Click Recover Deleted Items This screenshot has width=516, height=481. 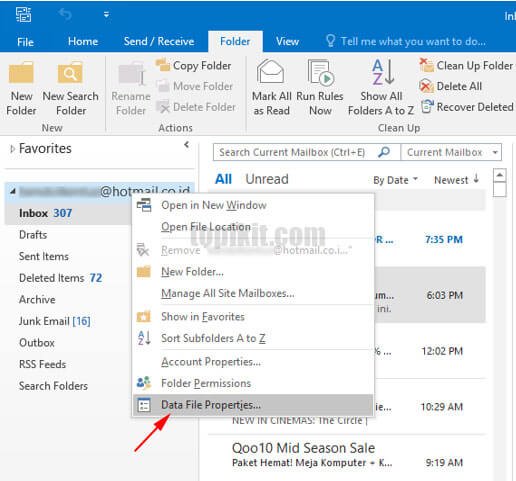point(467,107)
